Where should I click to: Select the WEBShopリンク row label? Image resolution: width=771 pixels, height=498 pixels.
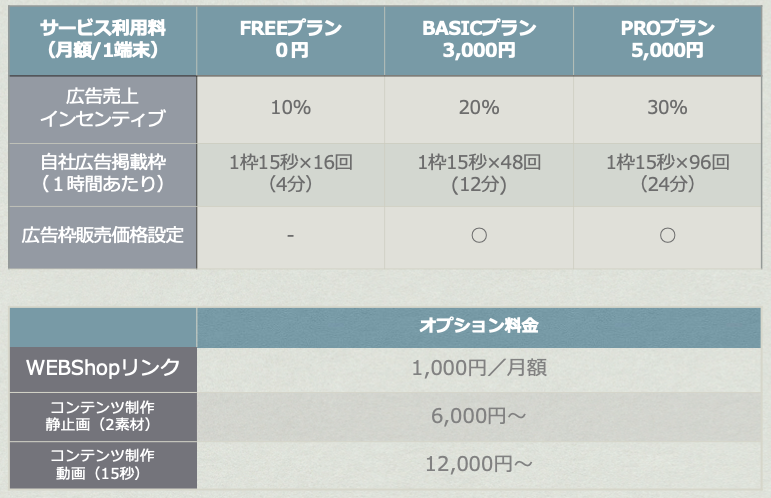[x=103, y=368]
